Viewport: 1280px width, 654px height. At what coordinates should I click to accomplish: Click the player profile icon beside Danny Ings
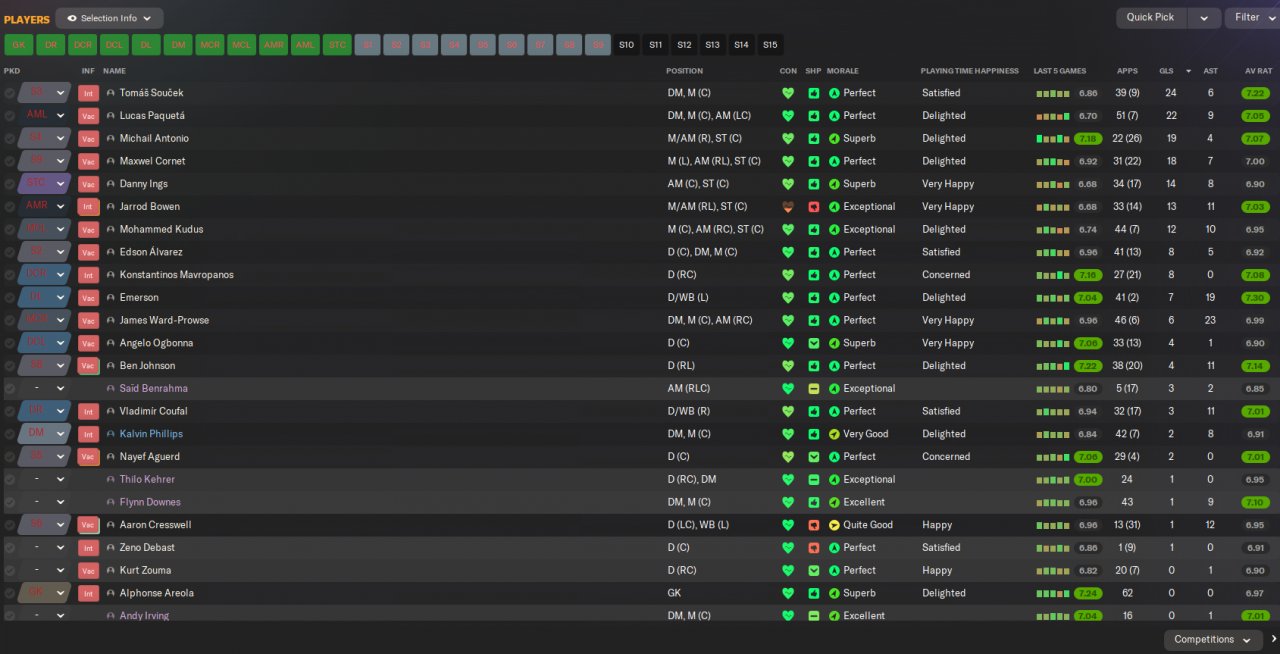111,184
